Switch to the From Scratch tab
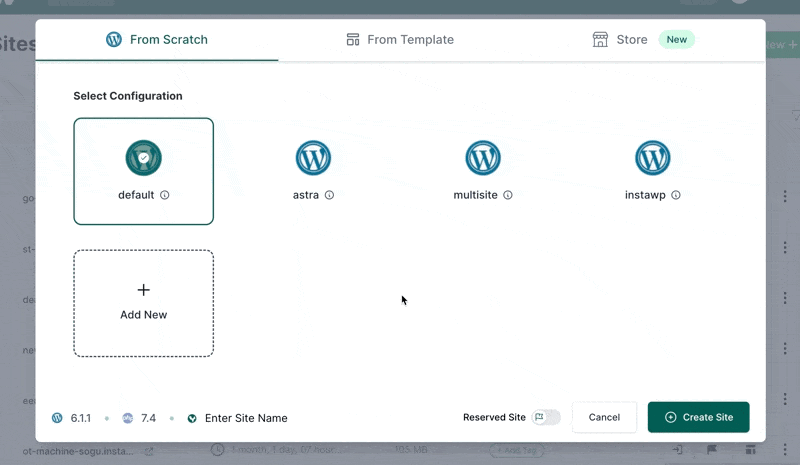Image resolution: width=800 pixels, height=465 pixels. click(157, 40)
